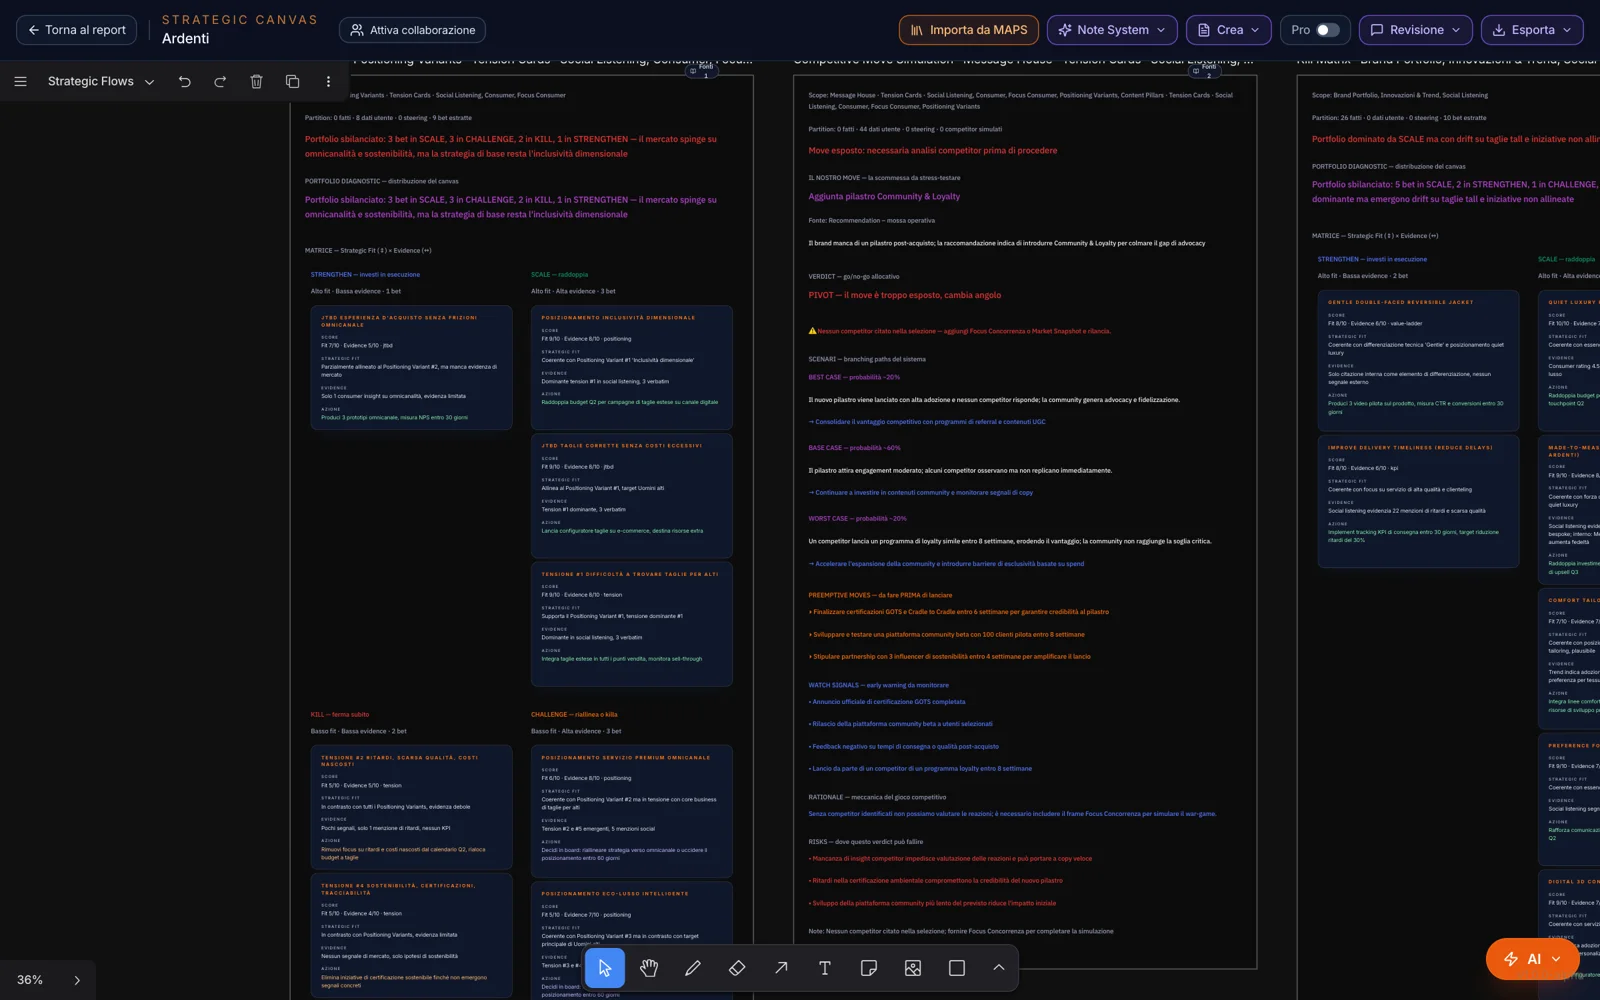1600x1000 pixels.
Task: Expand the zoom panel arrow
Action: click(x=77, y=980)
